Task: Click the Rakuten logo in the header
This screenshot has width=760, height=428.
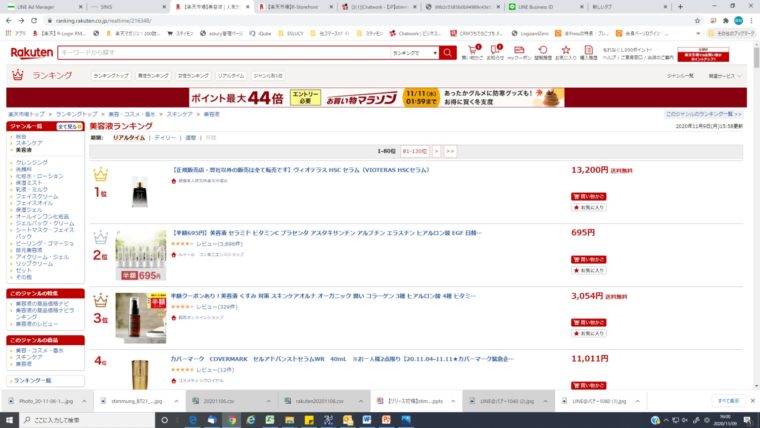Action: [32, 52]
